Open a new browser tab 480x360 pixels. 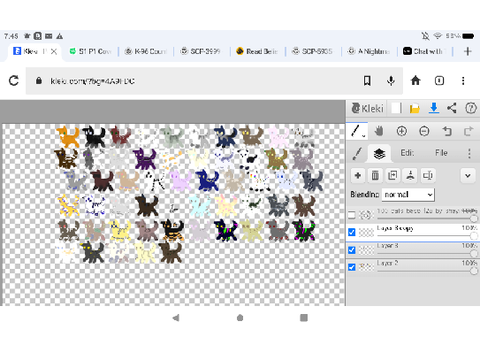[468, 51]
